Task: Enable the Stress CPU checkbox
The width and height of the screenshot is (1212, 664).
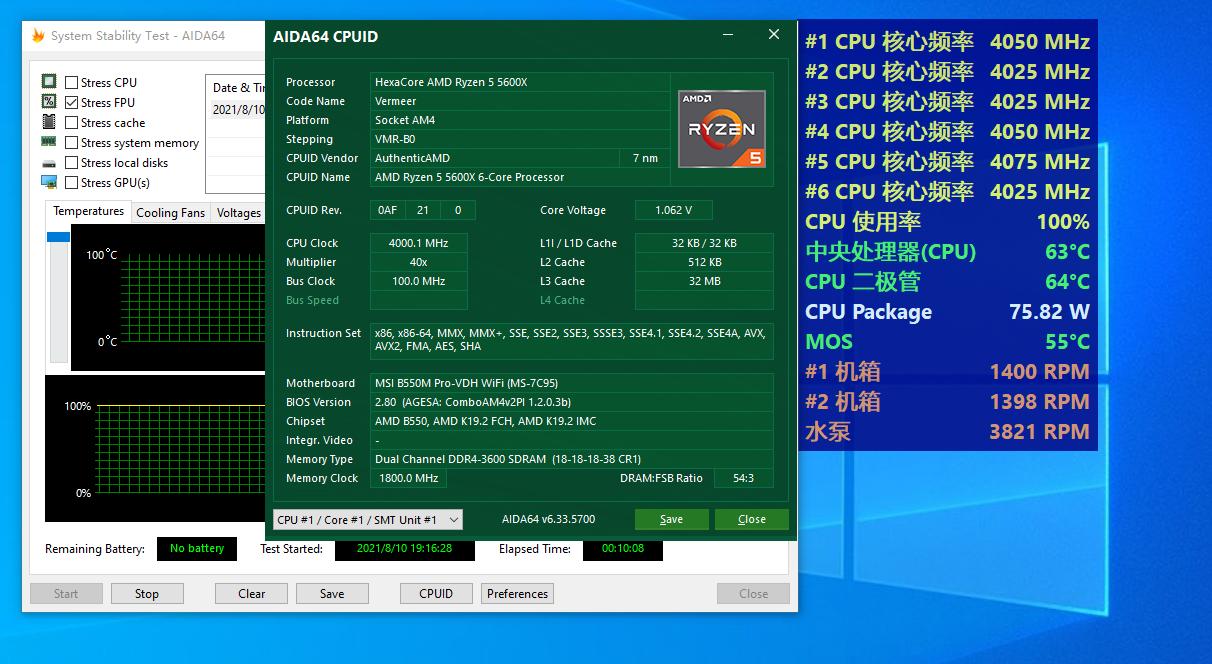Action: pyautogui.click(x=72, y=82)
